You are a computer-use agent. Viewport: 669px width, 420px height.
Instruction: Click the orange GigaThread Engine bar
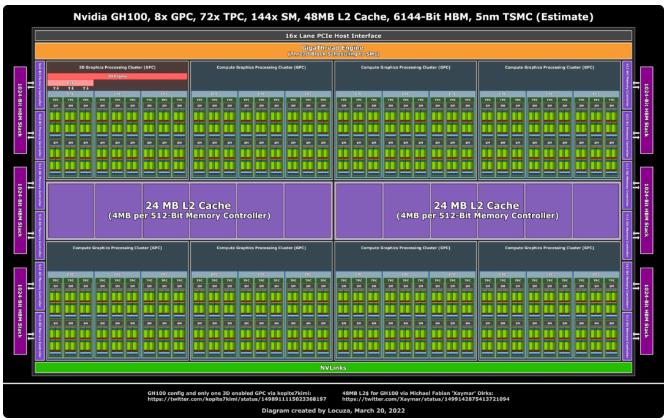click(333, 51)
